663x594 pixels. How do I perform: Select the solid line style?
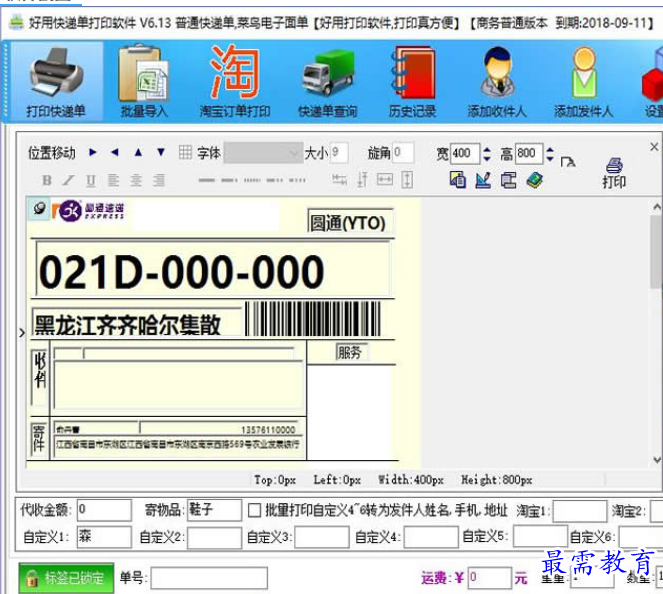207,181
